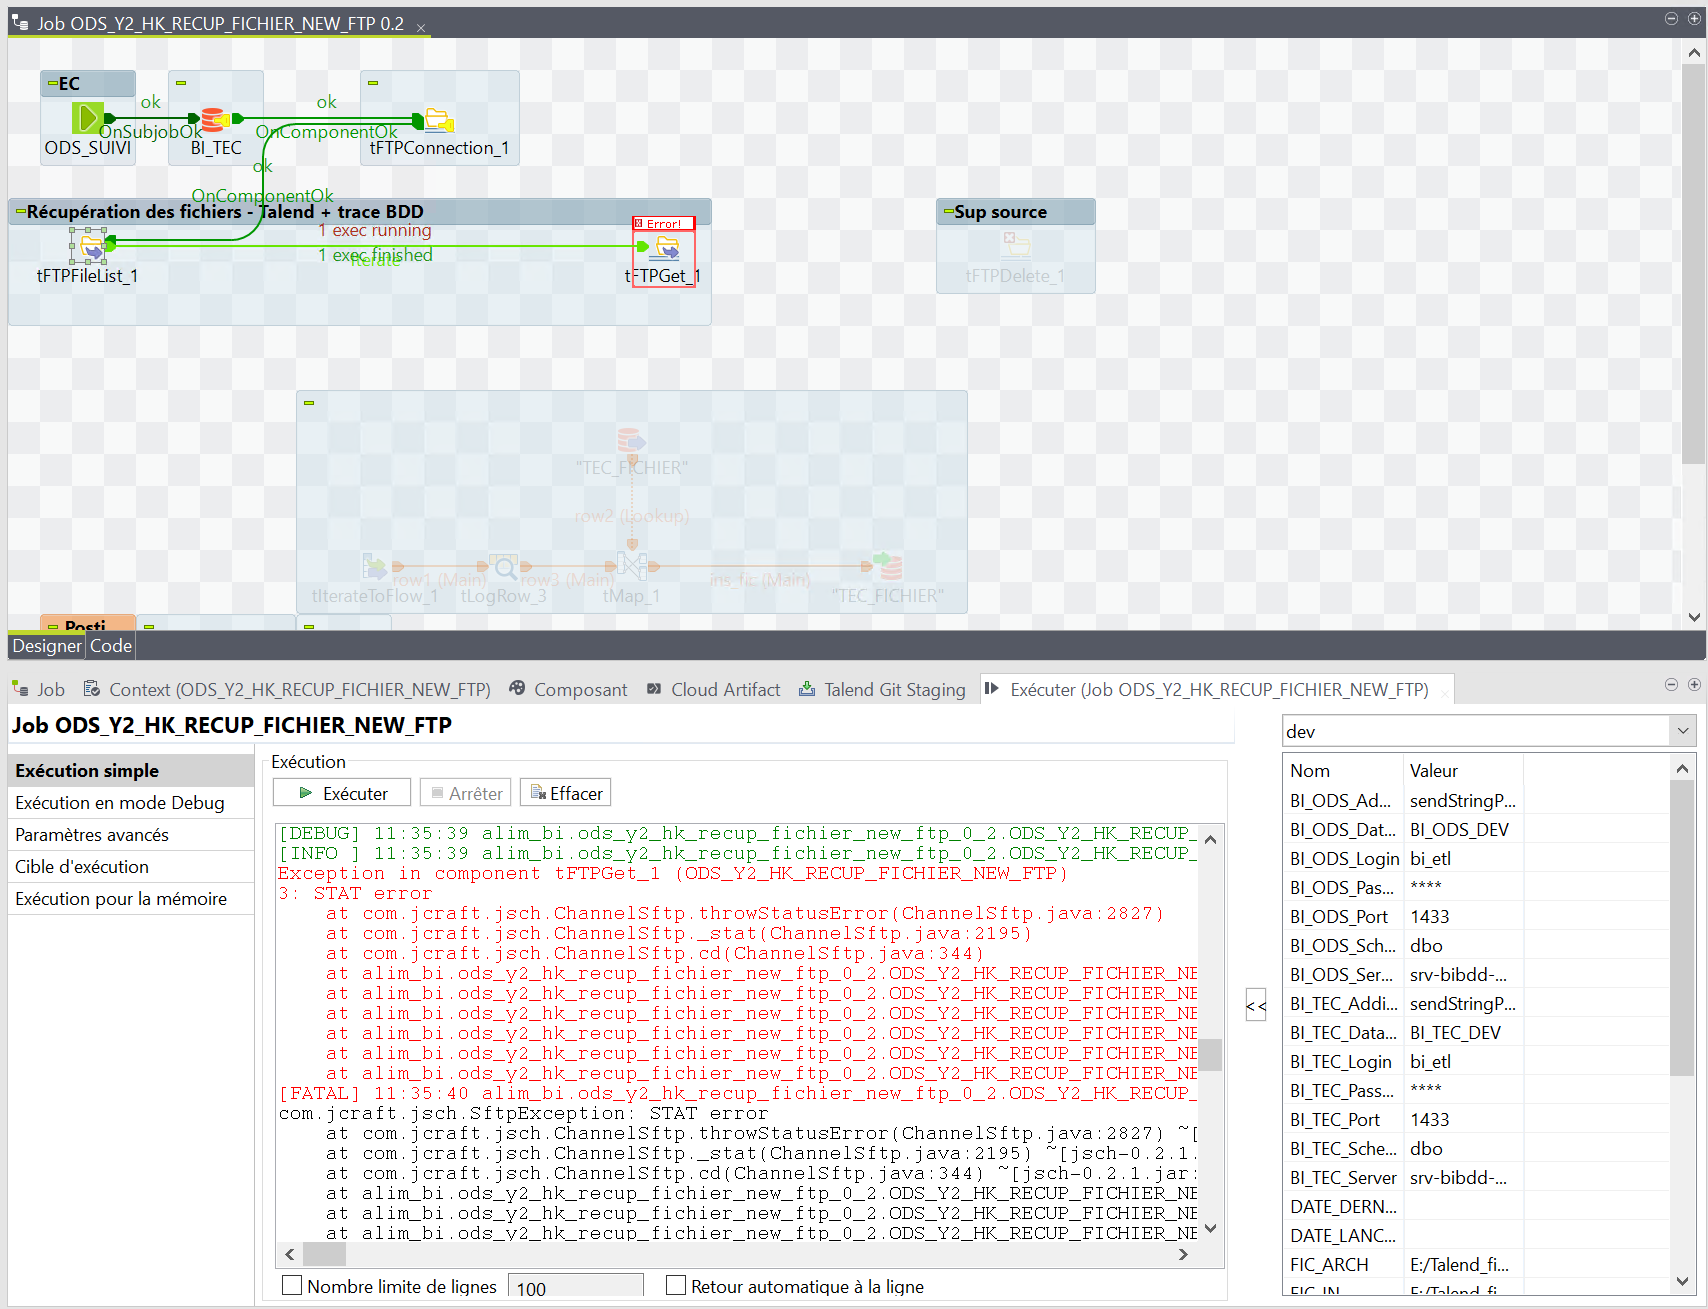Click the disabled tFTPDelete_1 component icon
This screenshot has height=1309, width=1708.
pyautogui.click(x=1015, y=245)
